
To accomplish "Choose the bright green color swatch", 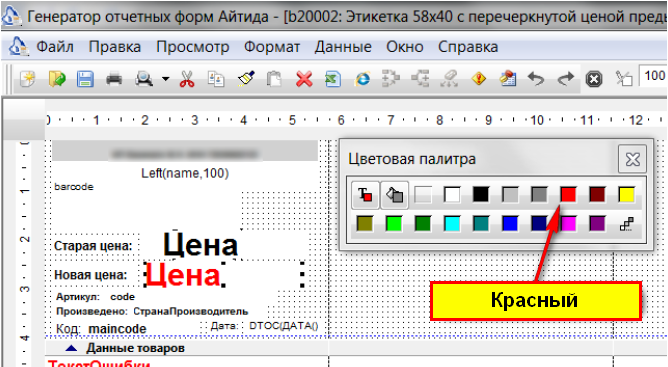I will pyautogui.click(x=394, y=224).
